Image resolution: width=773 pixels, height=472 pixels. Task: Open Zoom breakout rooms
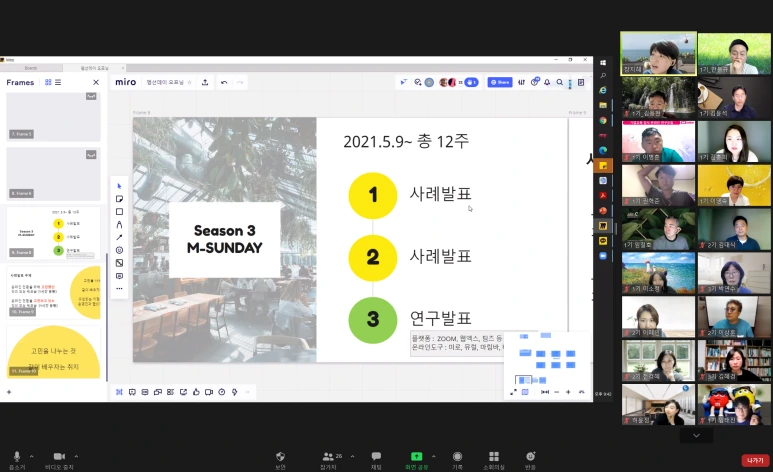pyautogui.click(x=493, y=460)
